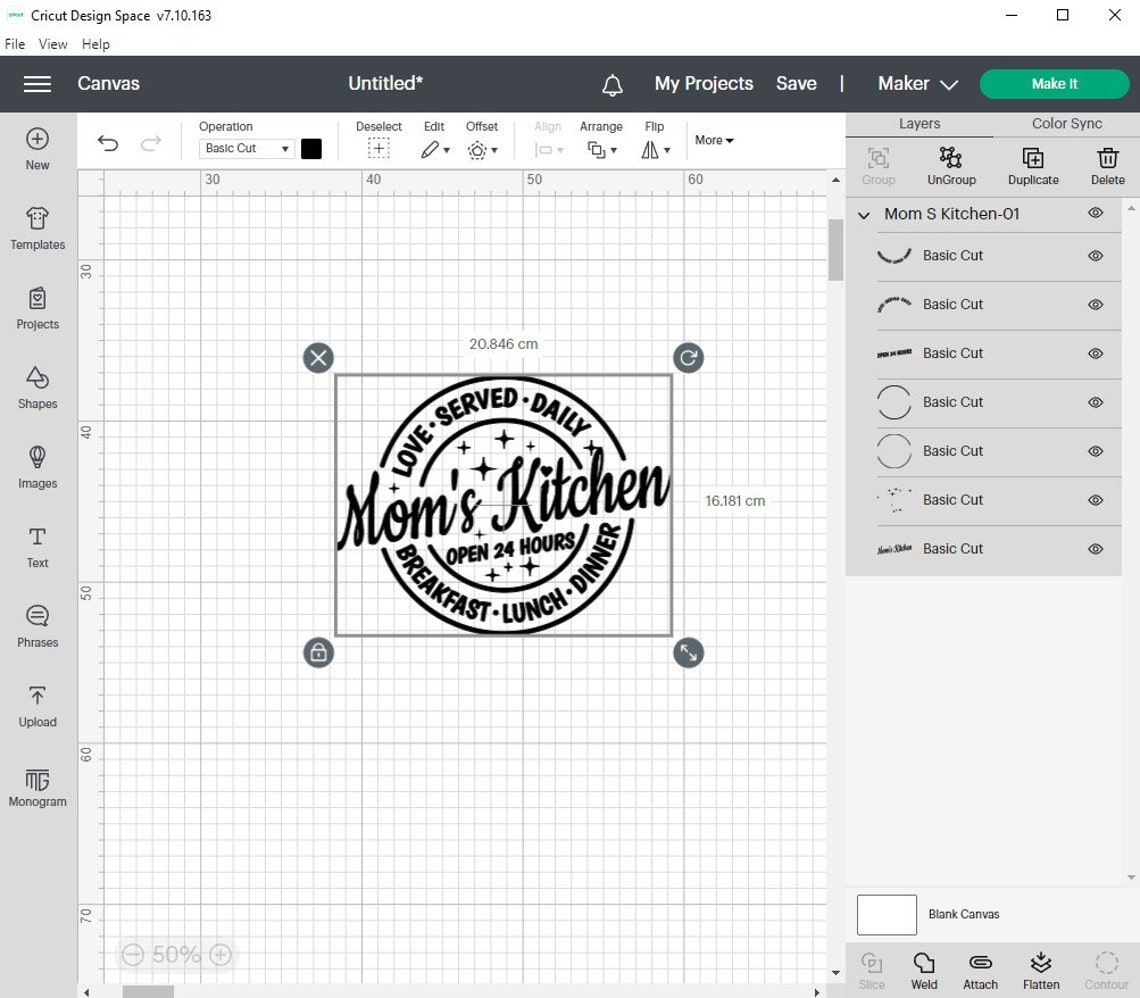Image resolution: width=1140 pixels, height=998 pixels.
Task: Click the Upload tool
Action: coord(37,705)
